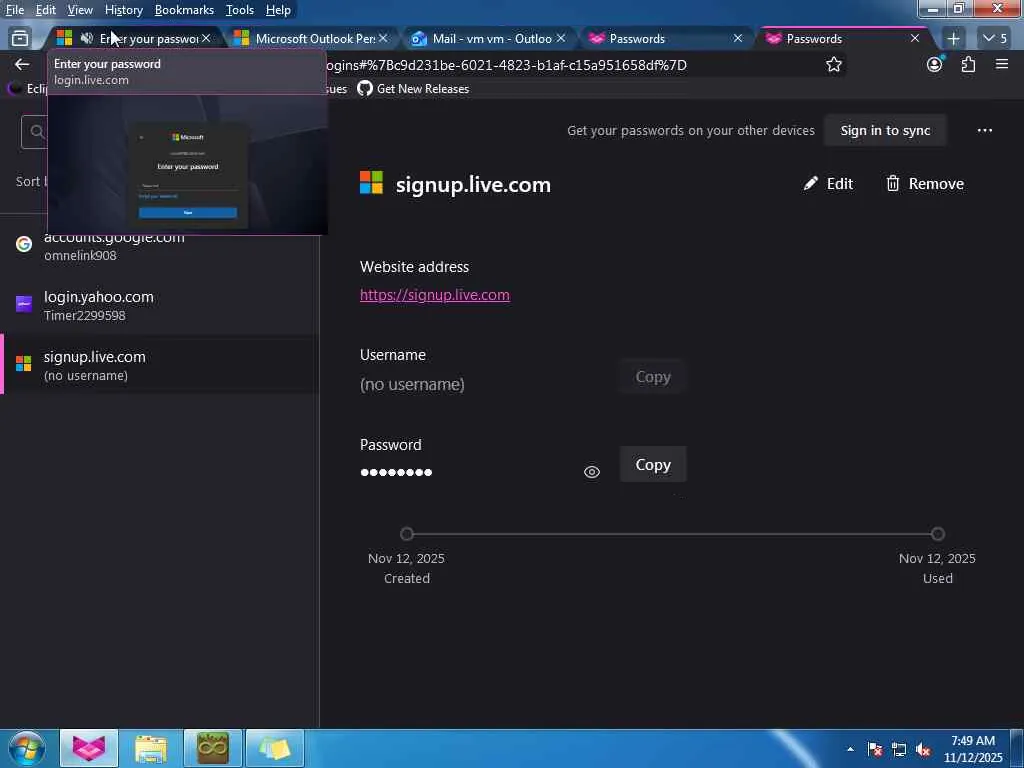This screenshot has width=1024, height=768.
Task: Click the Microsoft logo beside signup.live.com heading
Action: coord(372,183)
